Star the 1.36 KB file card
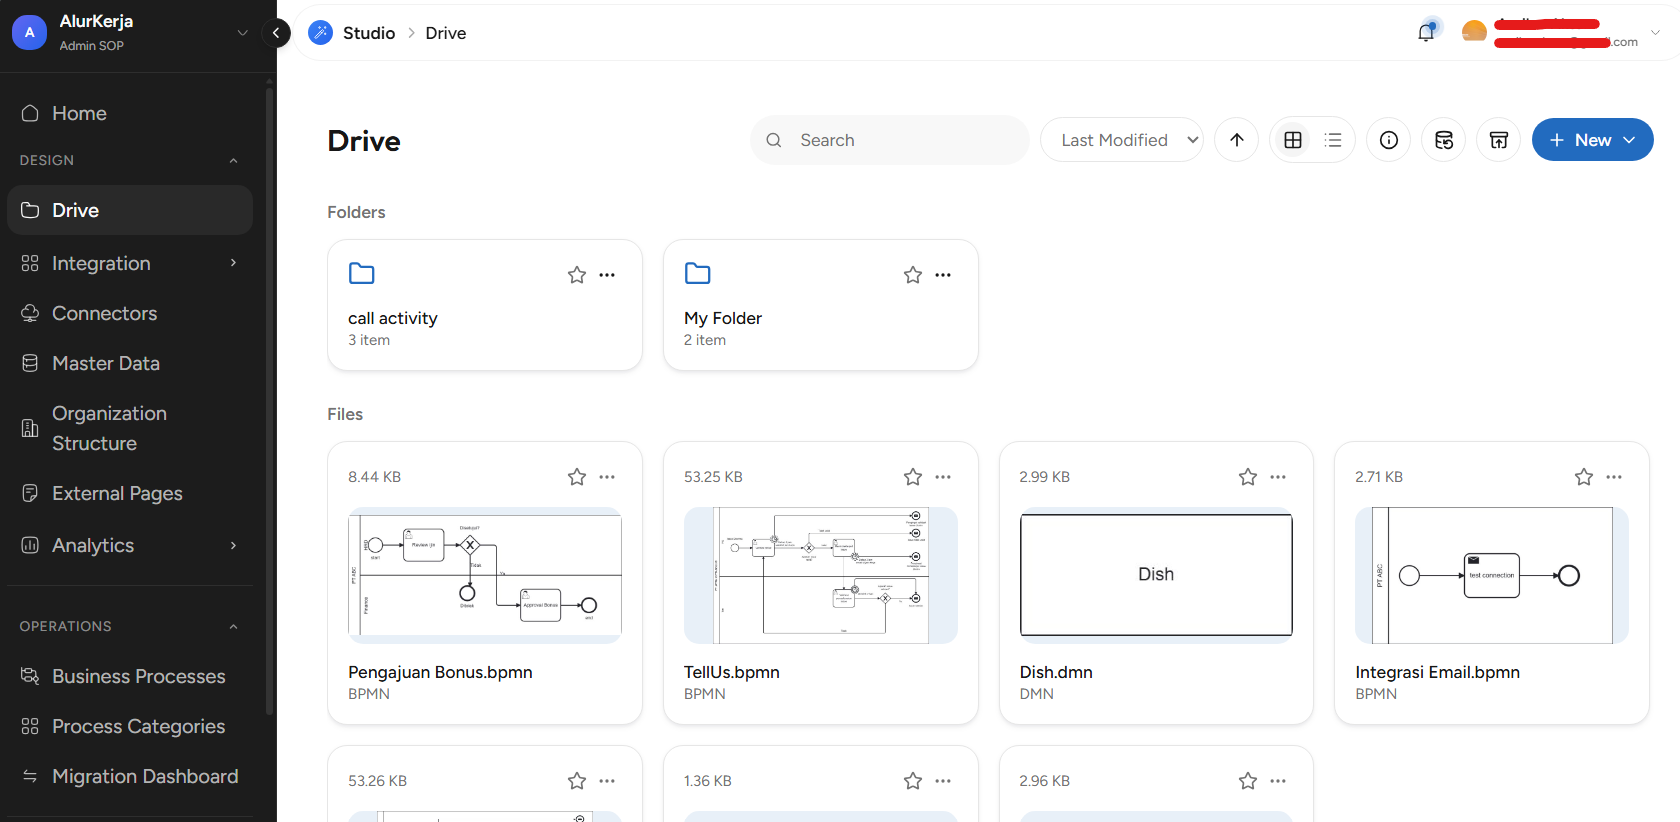 tap(913, 781)
